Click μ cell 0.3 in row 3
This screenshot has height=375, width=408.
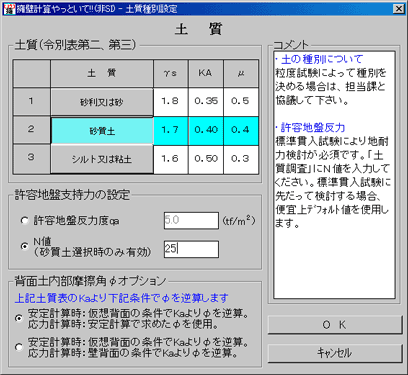[x=241, y=159]
